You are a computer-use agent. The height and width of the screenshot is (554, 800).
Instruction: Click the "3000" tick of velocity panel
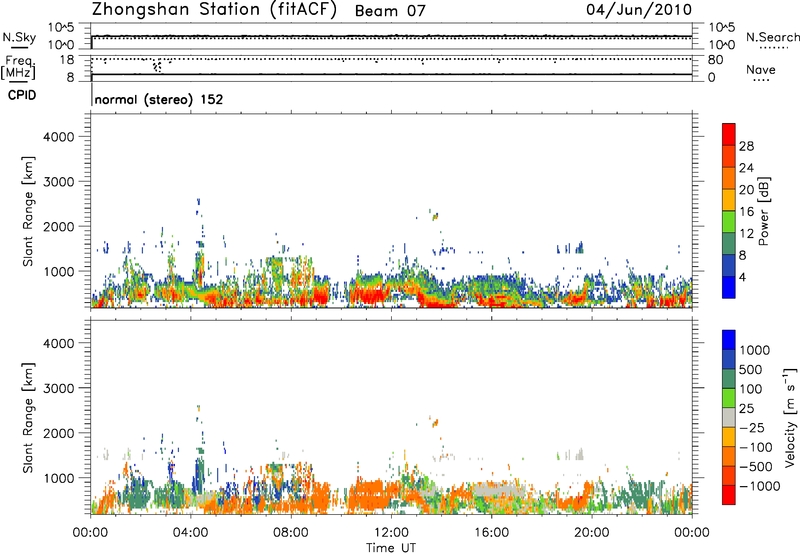[x=59, y=388]
